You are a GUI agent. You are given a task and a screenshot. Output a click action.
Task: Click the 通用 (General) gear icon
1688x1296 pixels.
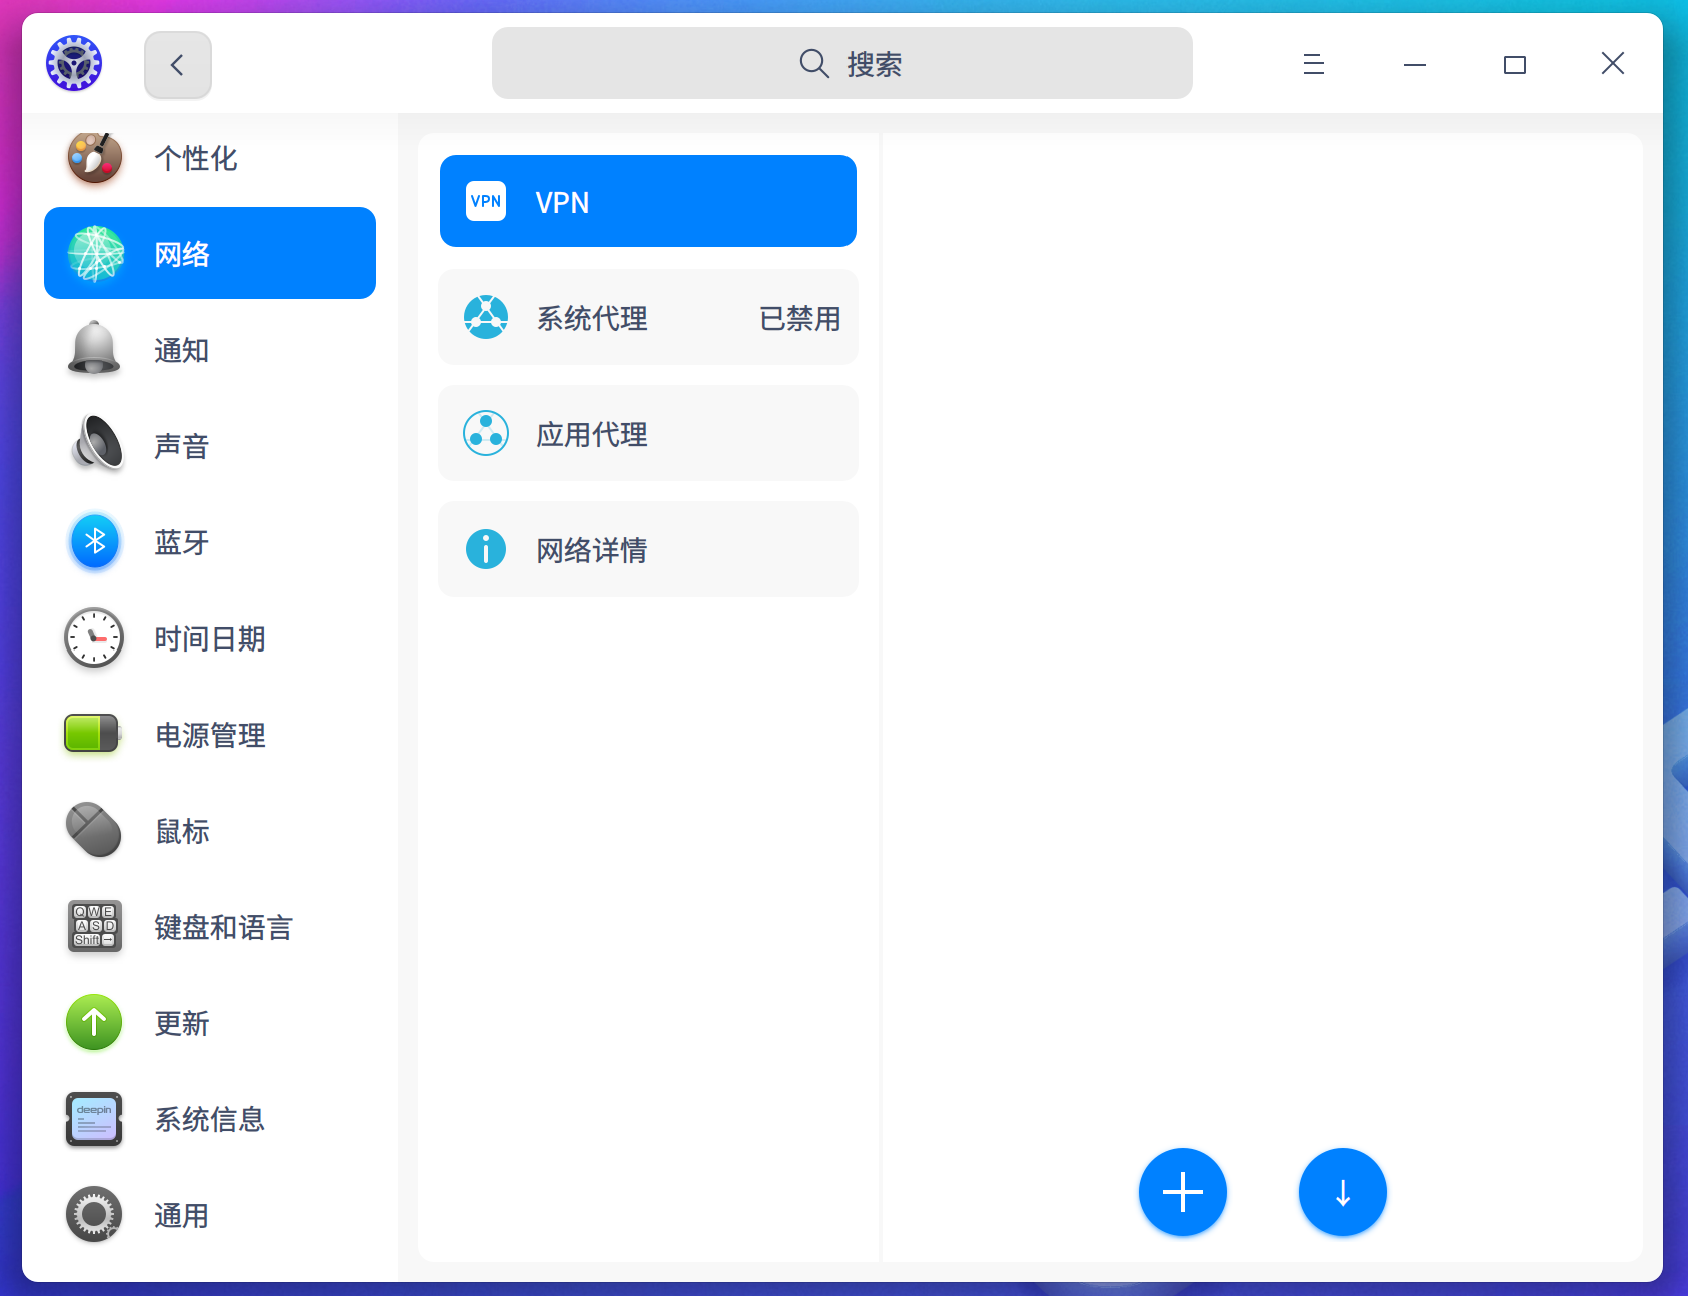93,1215
